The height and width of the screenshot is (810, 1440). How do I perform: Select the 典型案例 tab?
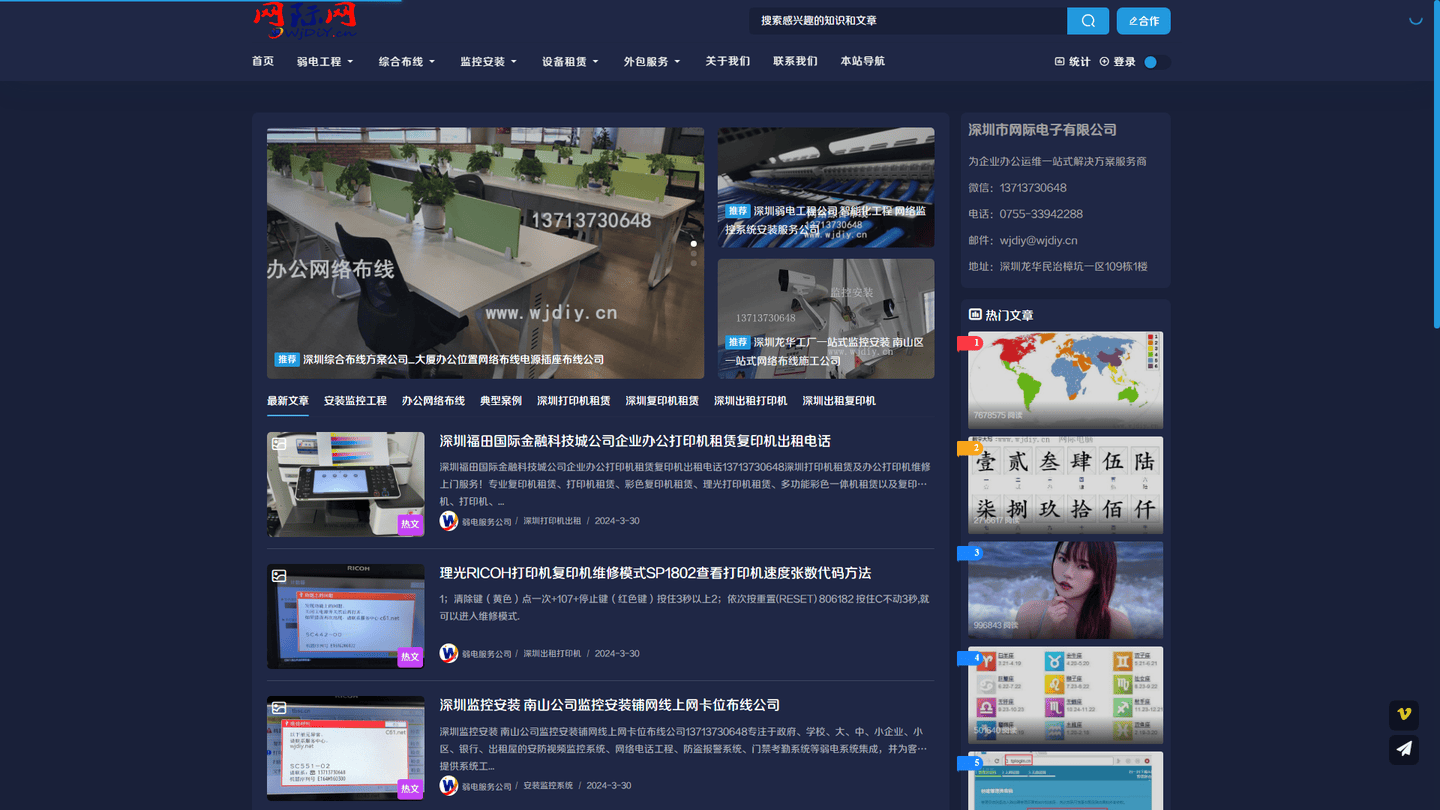click(x=501, y=401)
